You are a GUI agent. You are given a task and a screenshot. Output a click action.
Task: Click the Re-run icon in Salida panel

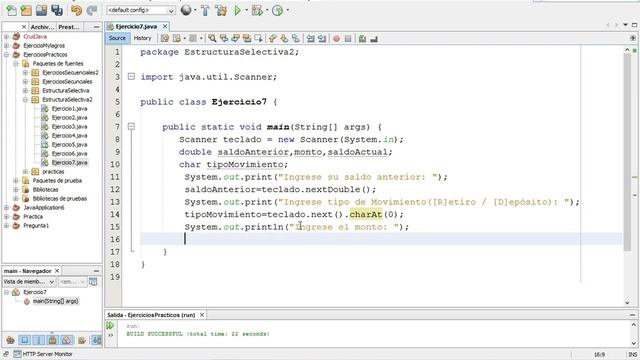110,325
